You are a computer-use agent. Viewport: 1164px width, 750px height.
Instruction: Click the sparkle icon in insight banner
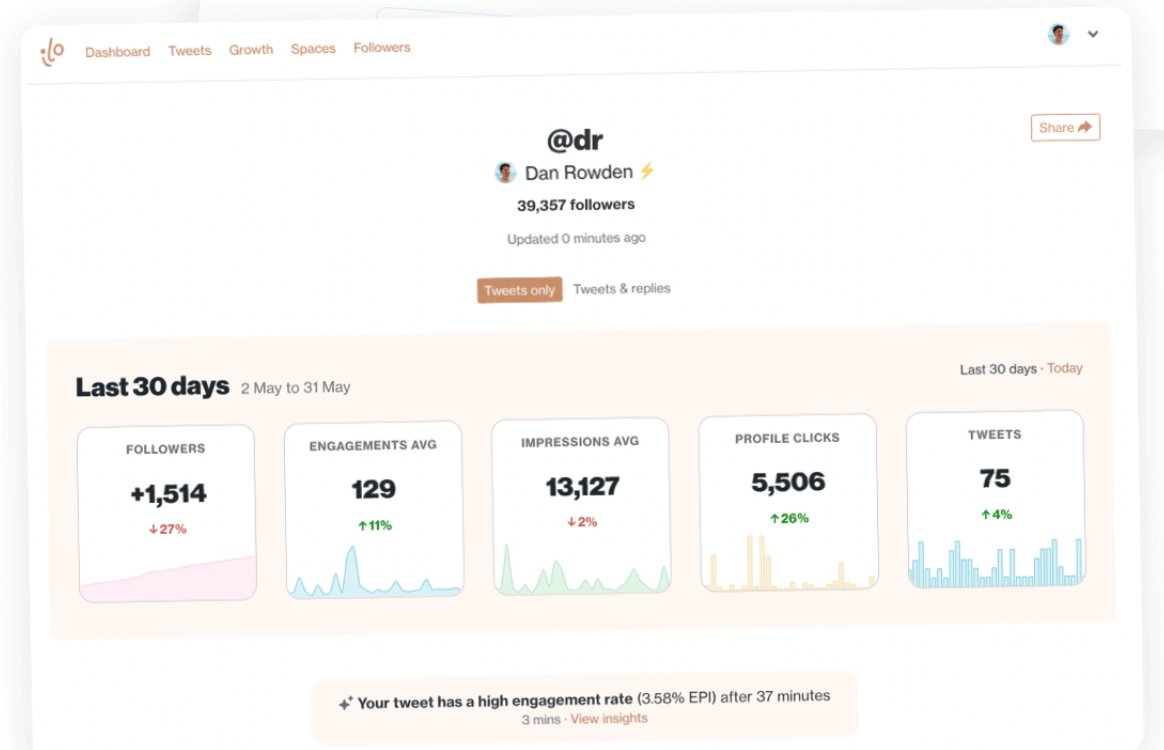pos(345,702)
